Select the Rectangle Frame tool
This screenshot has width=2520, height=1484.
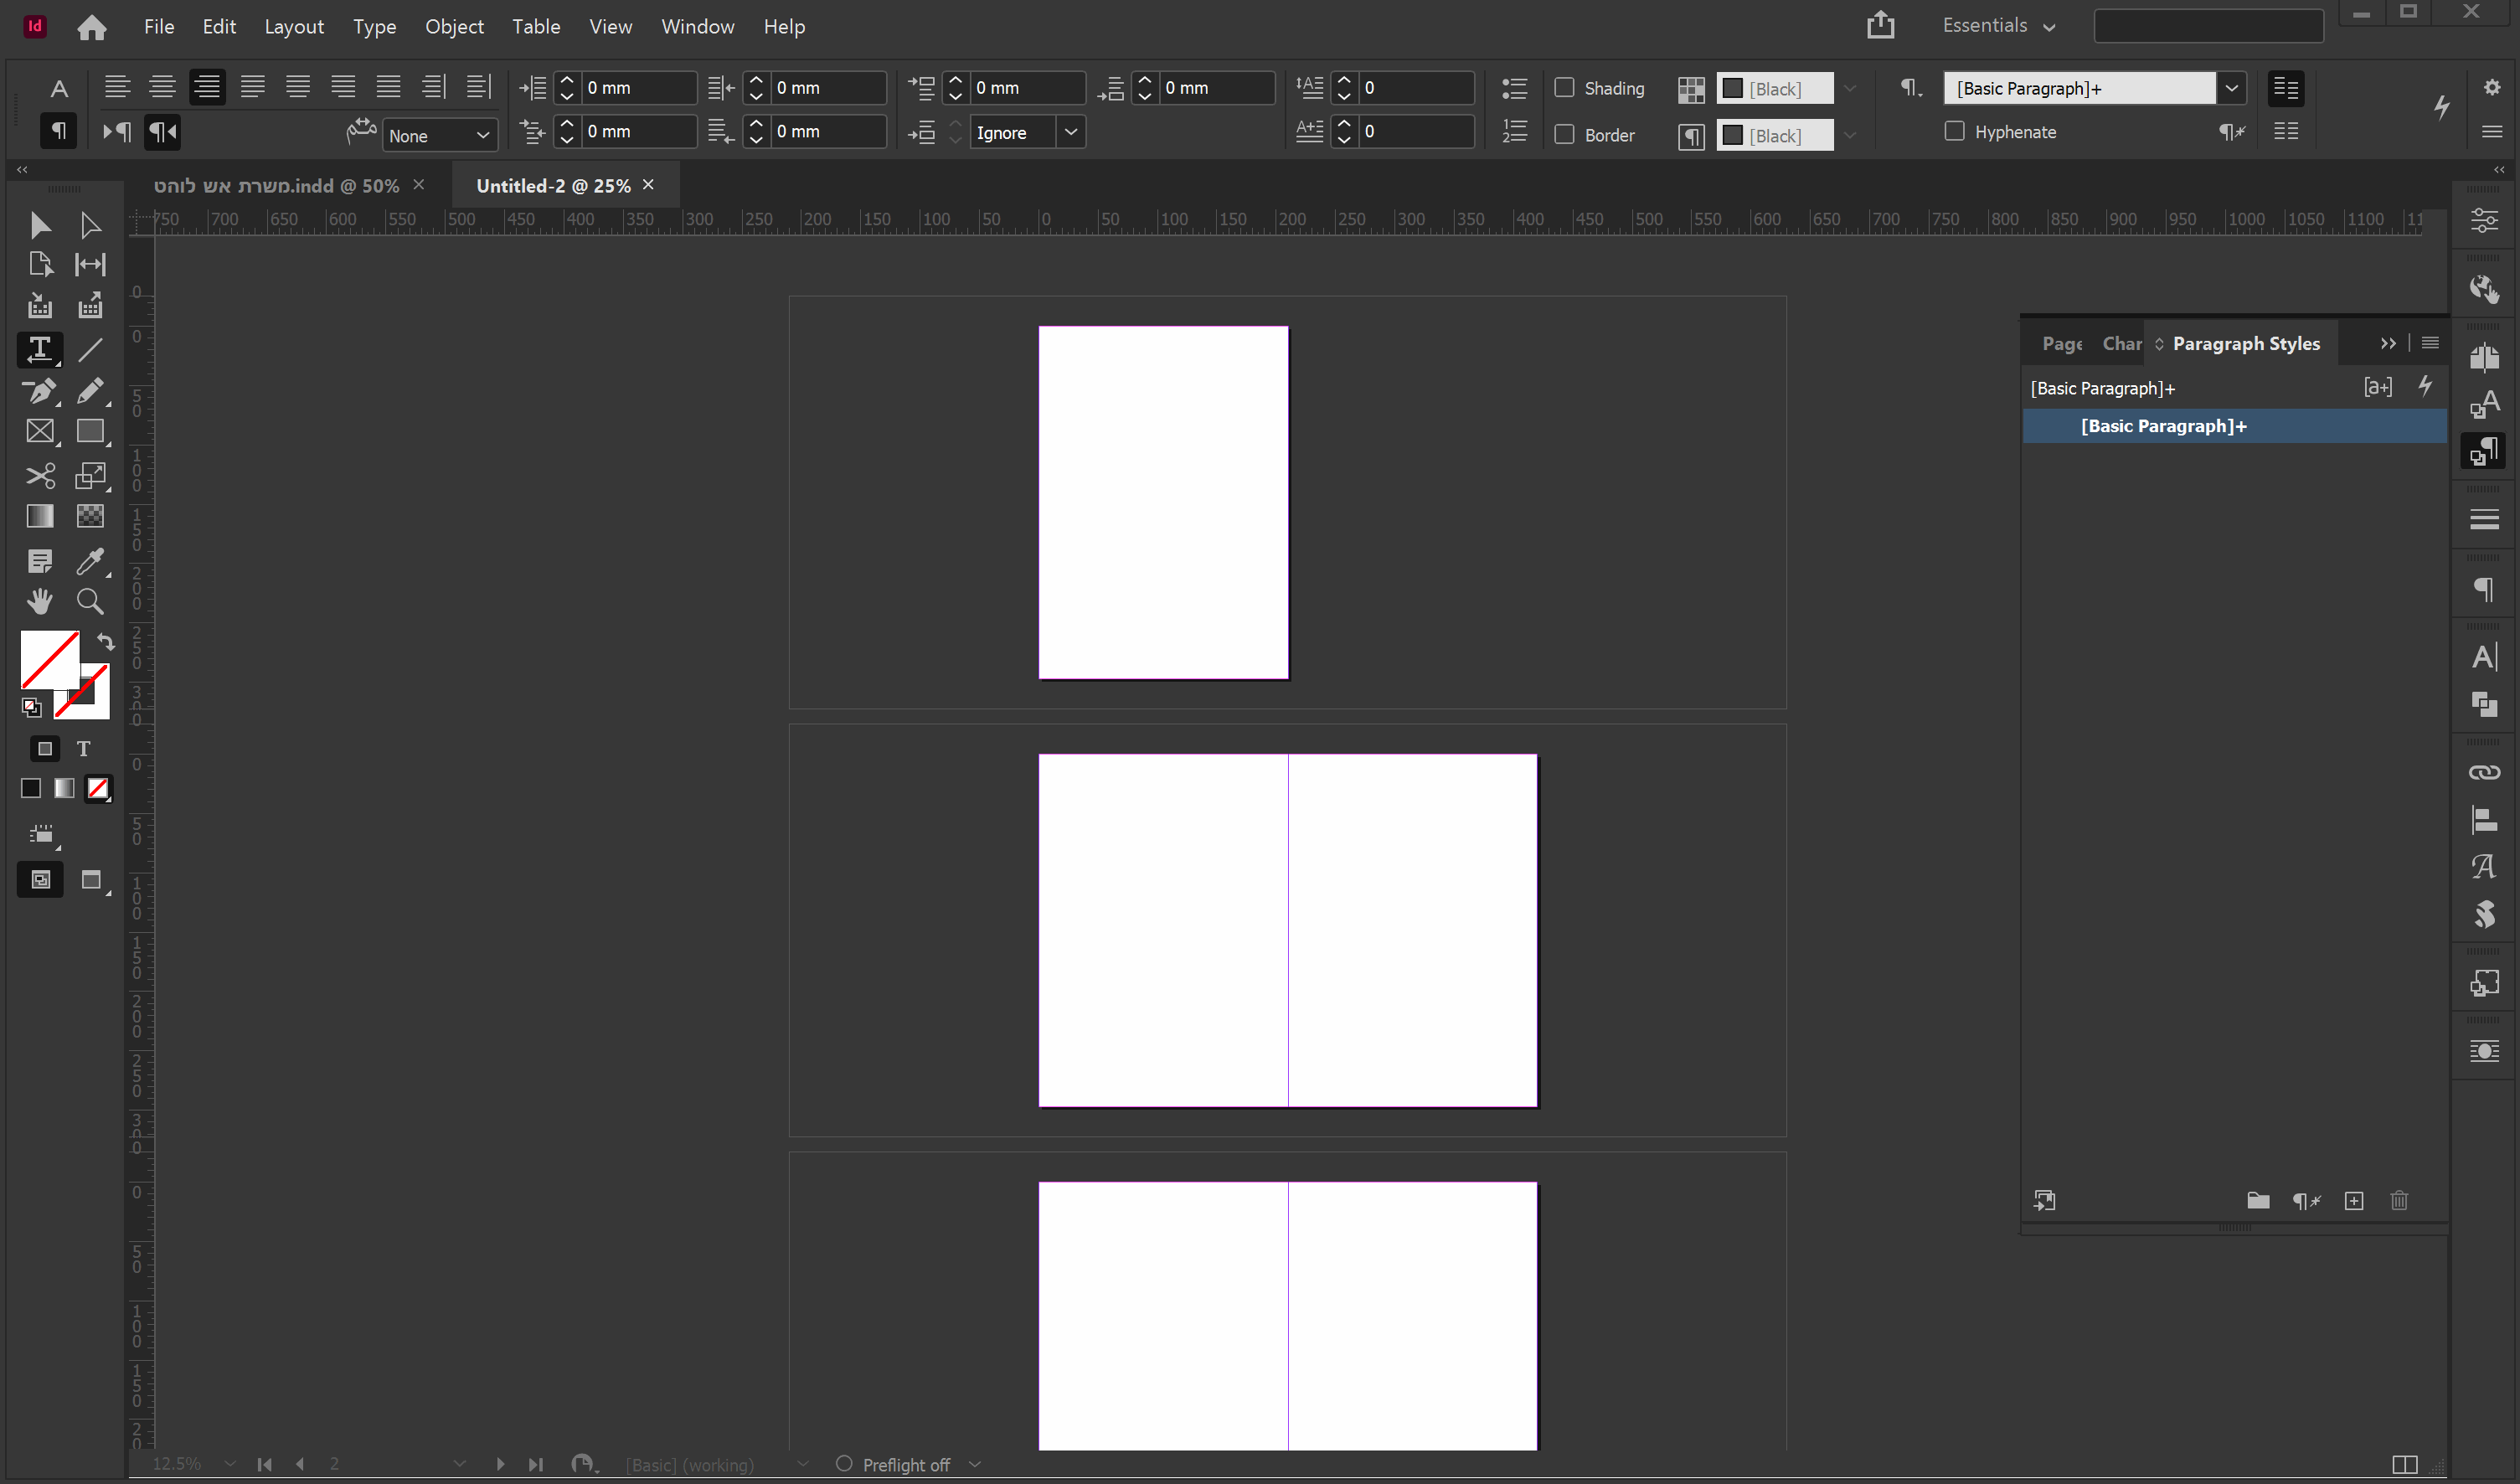pyautogui.click(x=39, y=431)
